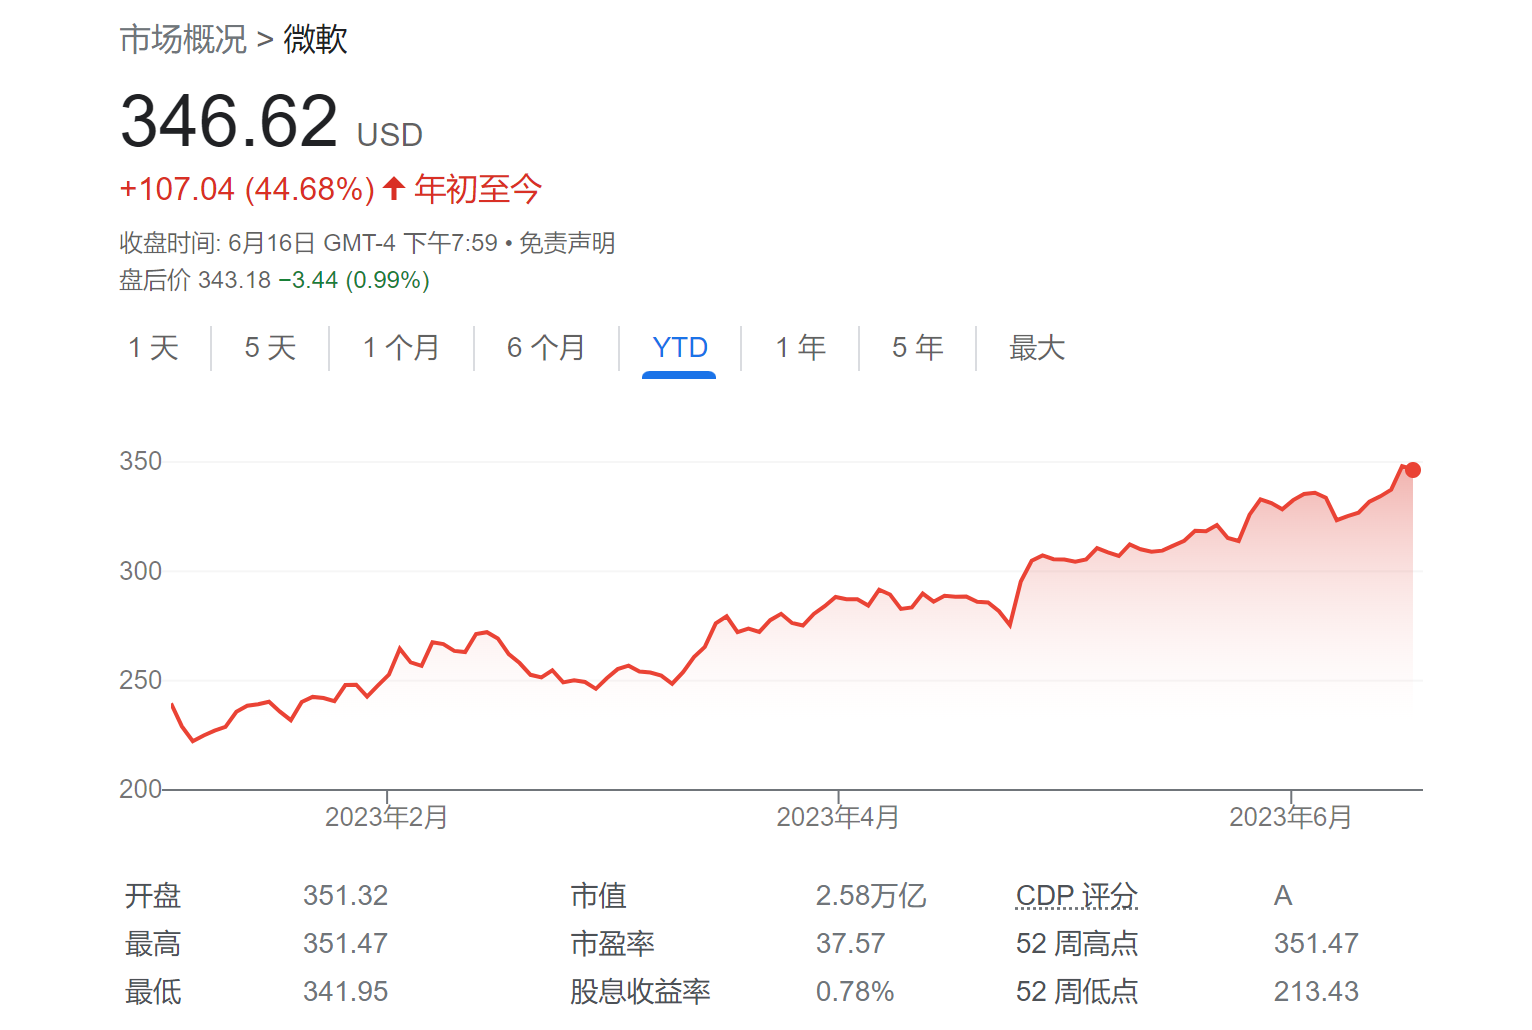
Task: Click the USD currency label
Action: pos(389,135)
